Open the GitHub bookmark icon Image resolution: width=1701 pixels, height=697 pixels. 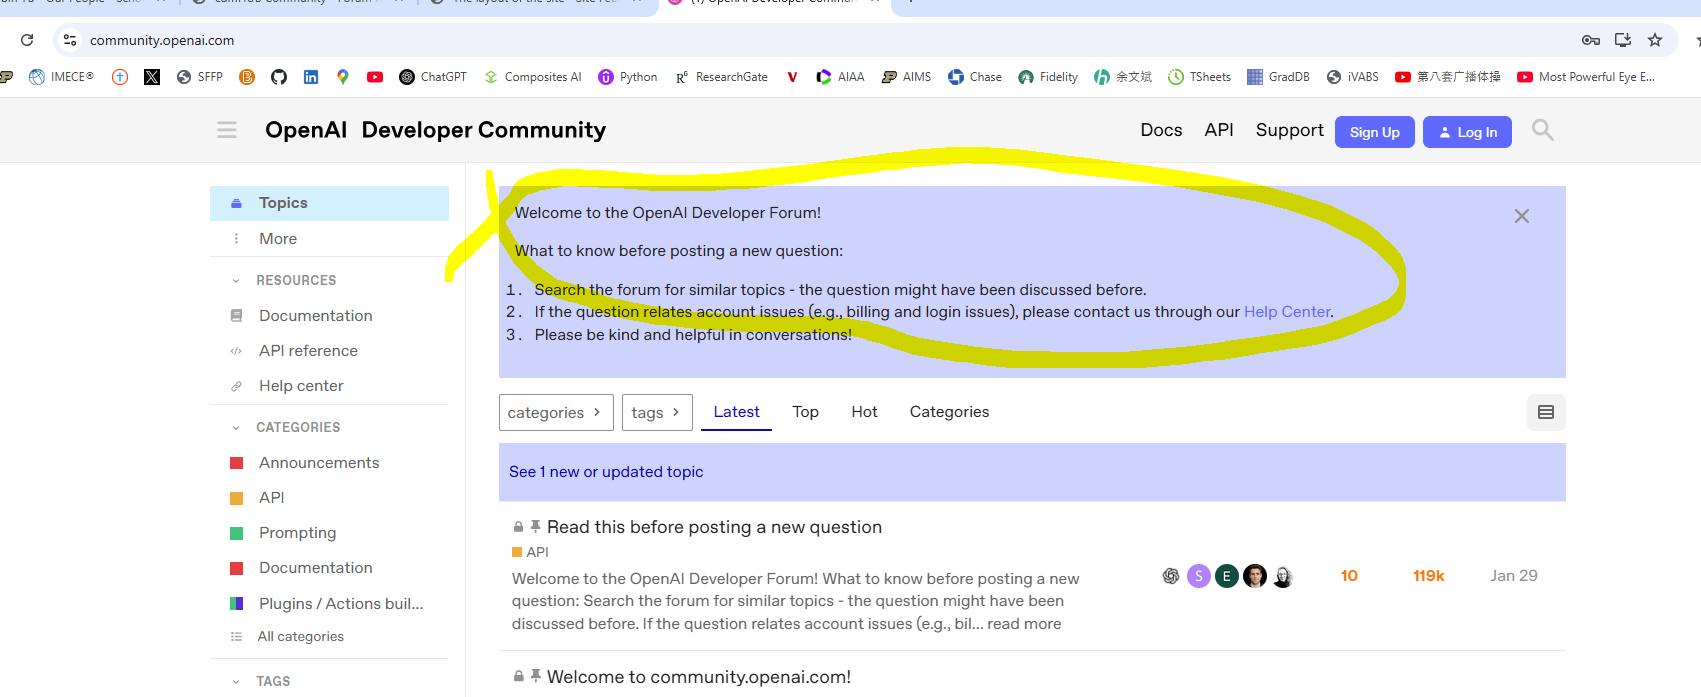(279, 77)
